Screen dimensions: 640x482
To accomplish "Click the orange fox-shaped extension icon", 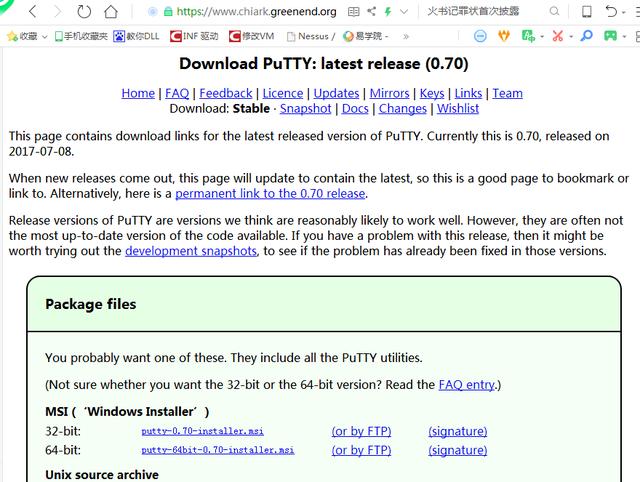I will tap(504, 36).
